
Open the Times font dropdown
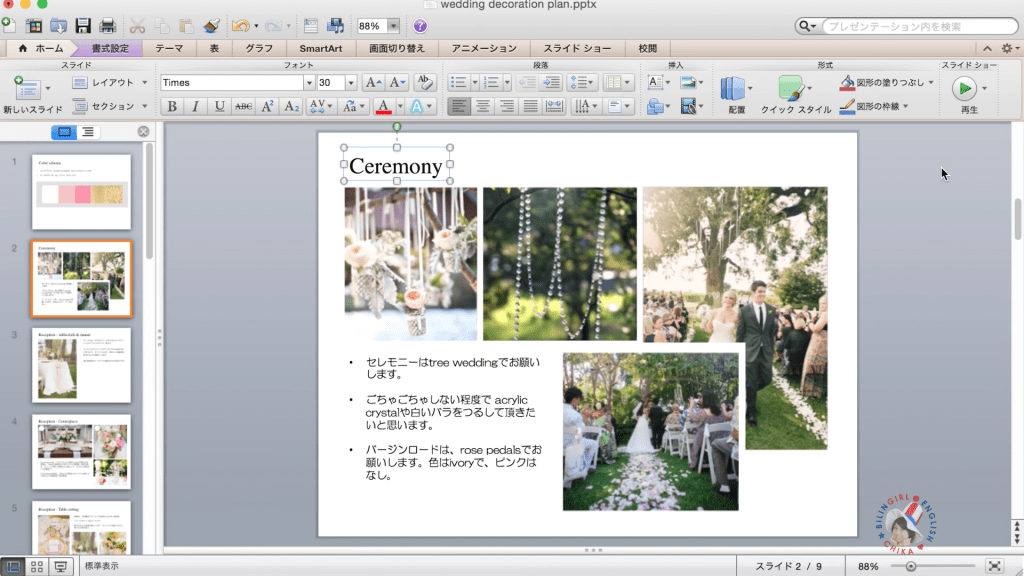pyautogui.click(x=310, y=82)
